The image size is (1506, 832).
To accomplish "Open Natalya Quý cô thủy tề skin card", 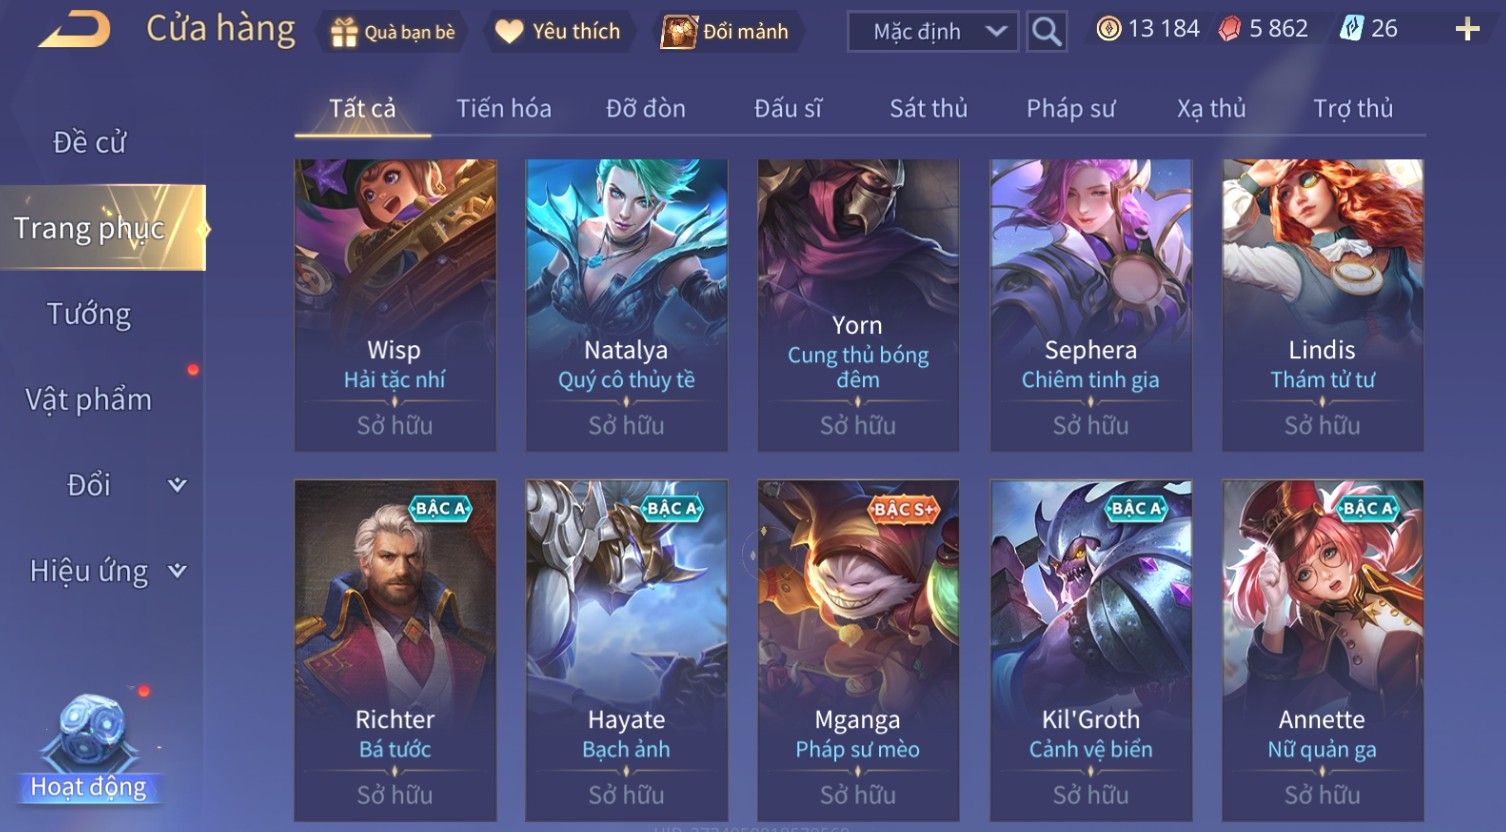I will click(627, 305).
